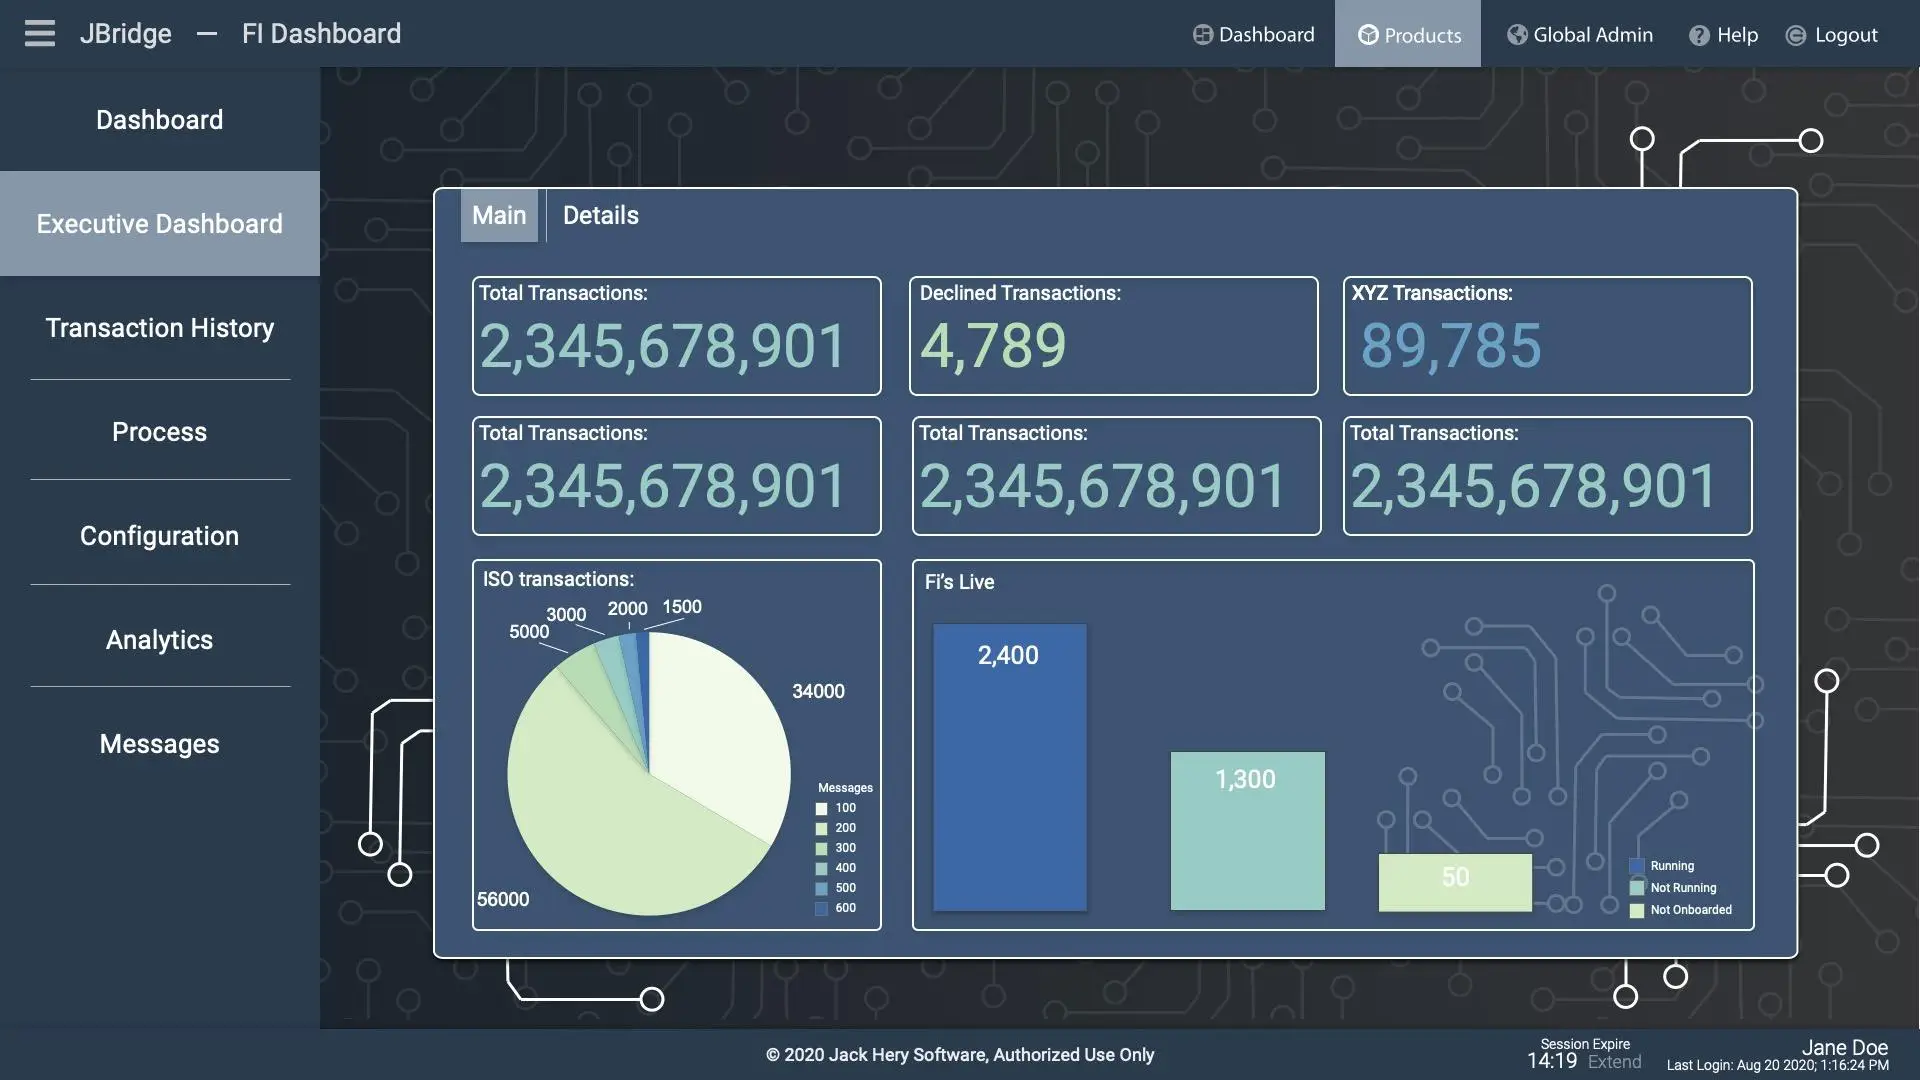Click the Declined Transactions card

pos(1113,336)
